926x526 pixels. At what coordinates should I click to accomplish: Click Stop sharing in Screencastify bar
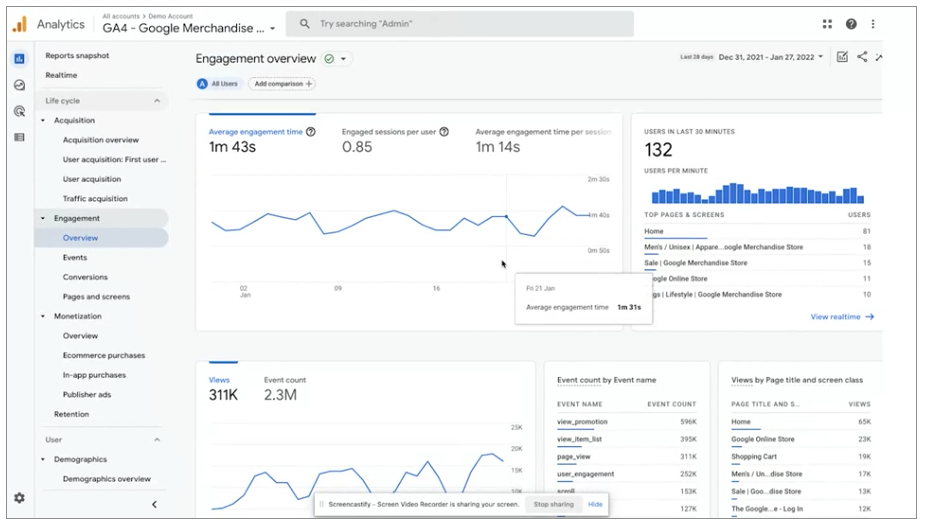pyautogui.click(x=553, y=505)
